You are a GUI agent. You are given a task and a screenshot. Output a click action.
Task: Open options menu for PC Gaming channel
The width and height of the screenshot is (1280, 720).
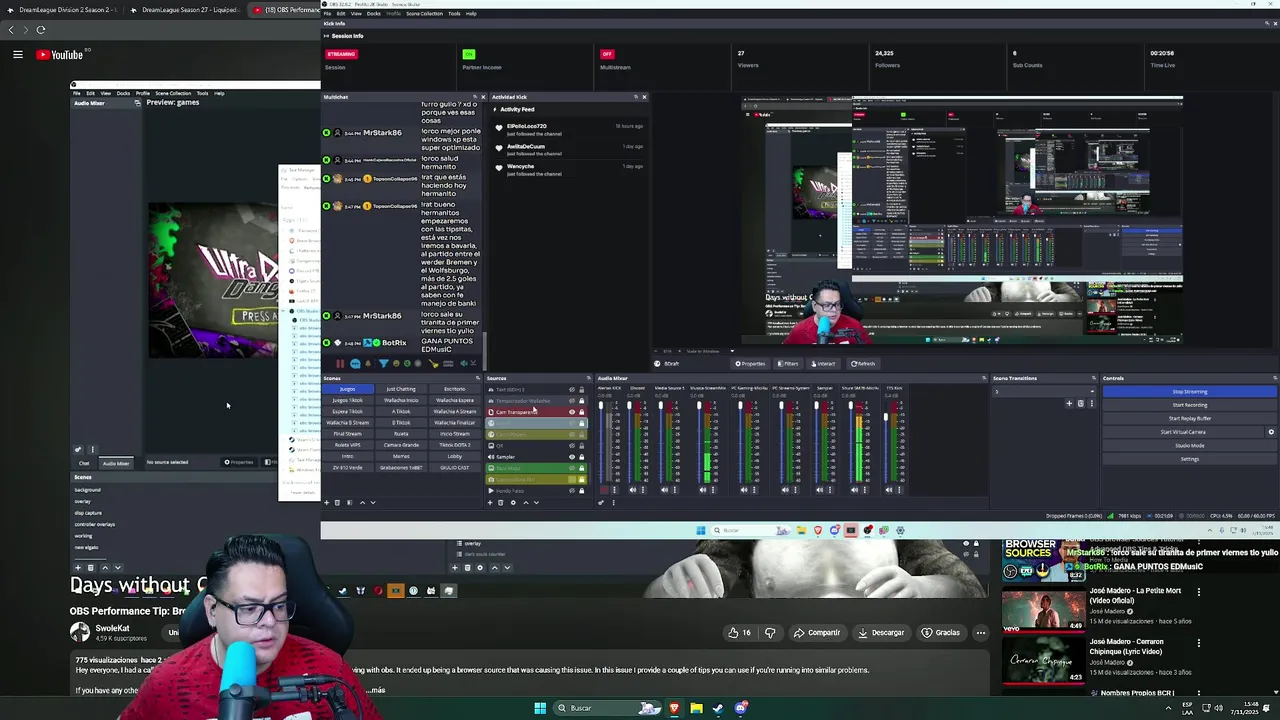click(754, 490)
